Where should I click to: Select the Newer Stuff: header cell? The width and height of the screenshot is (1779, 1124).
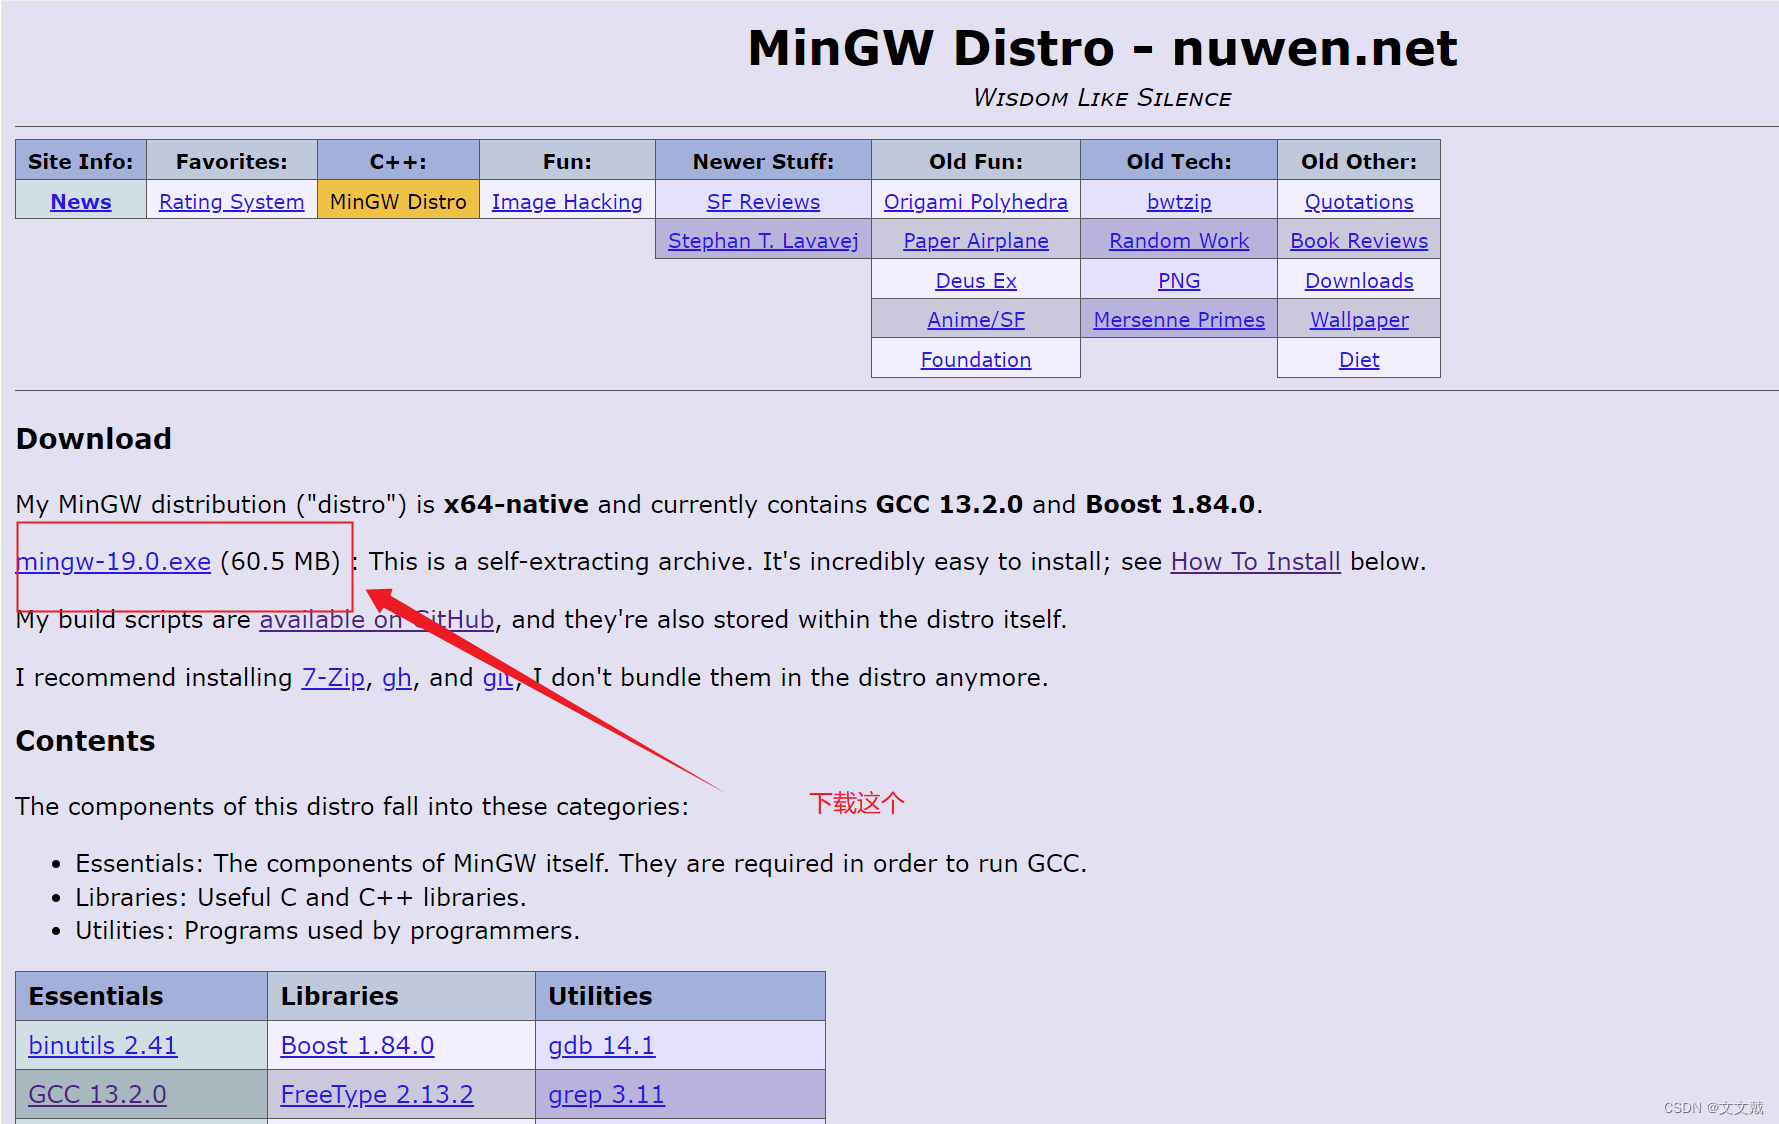pos(763,160)
